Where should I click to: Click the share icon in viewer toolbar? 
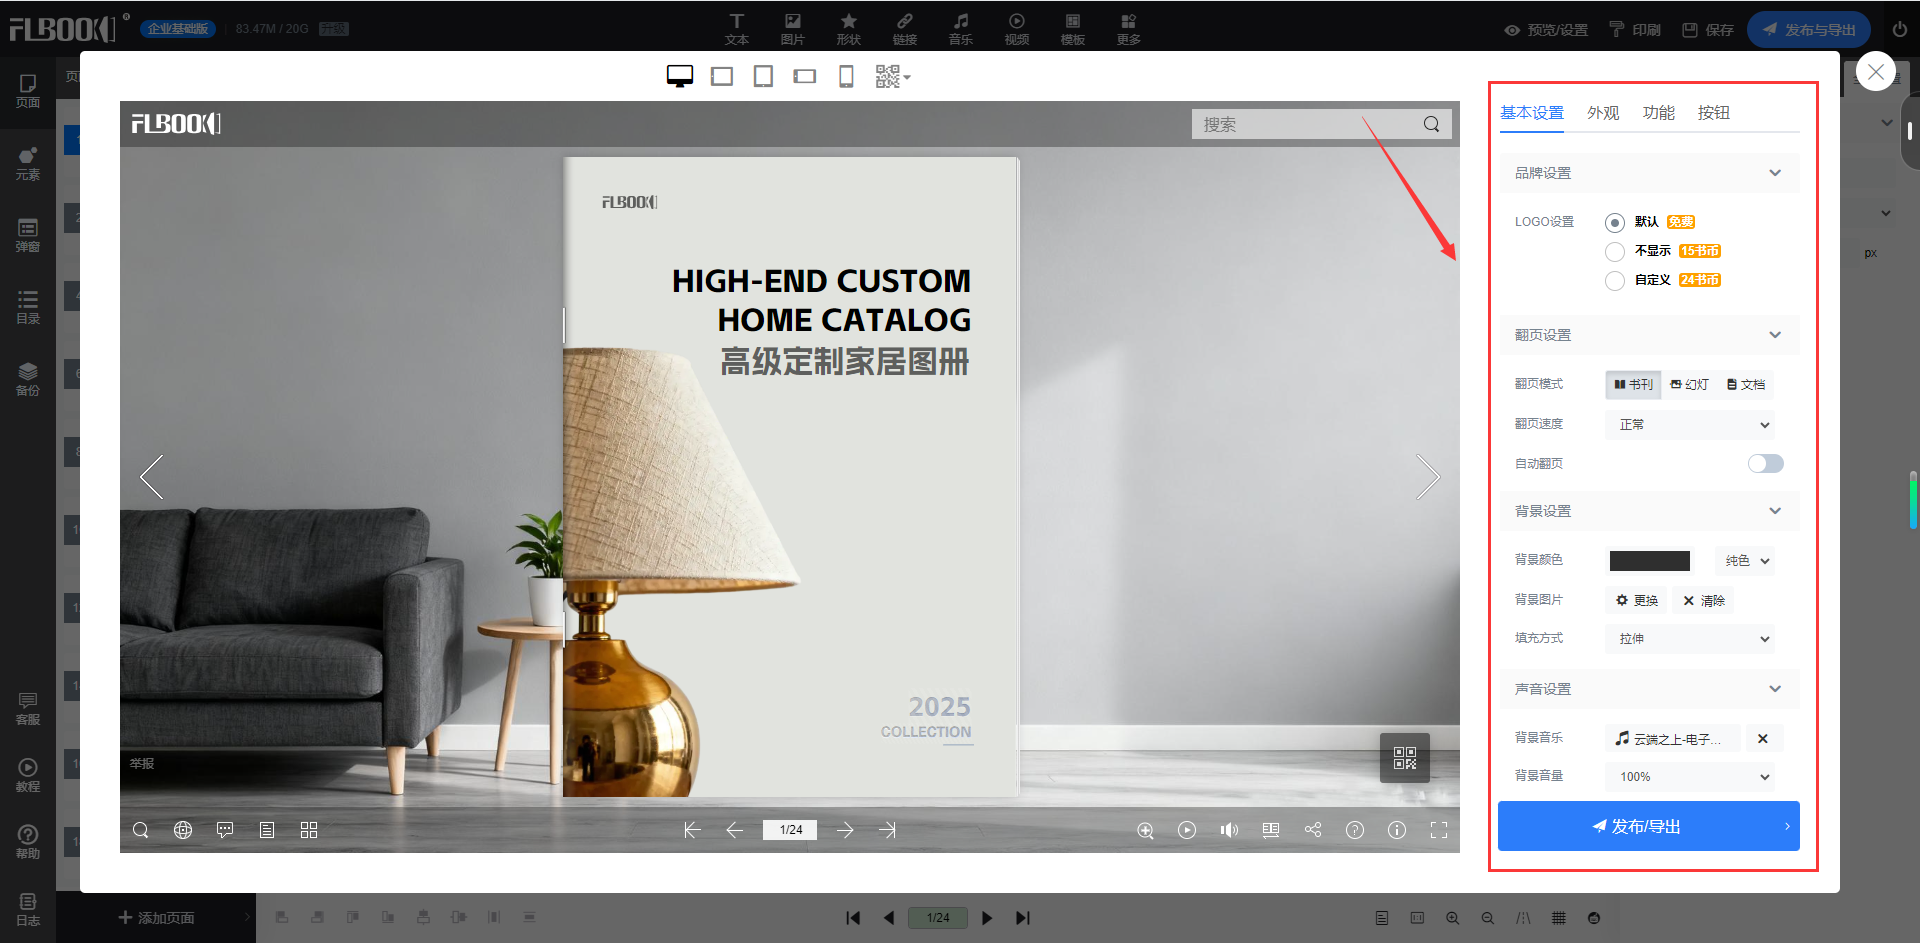coord(1313,830)
